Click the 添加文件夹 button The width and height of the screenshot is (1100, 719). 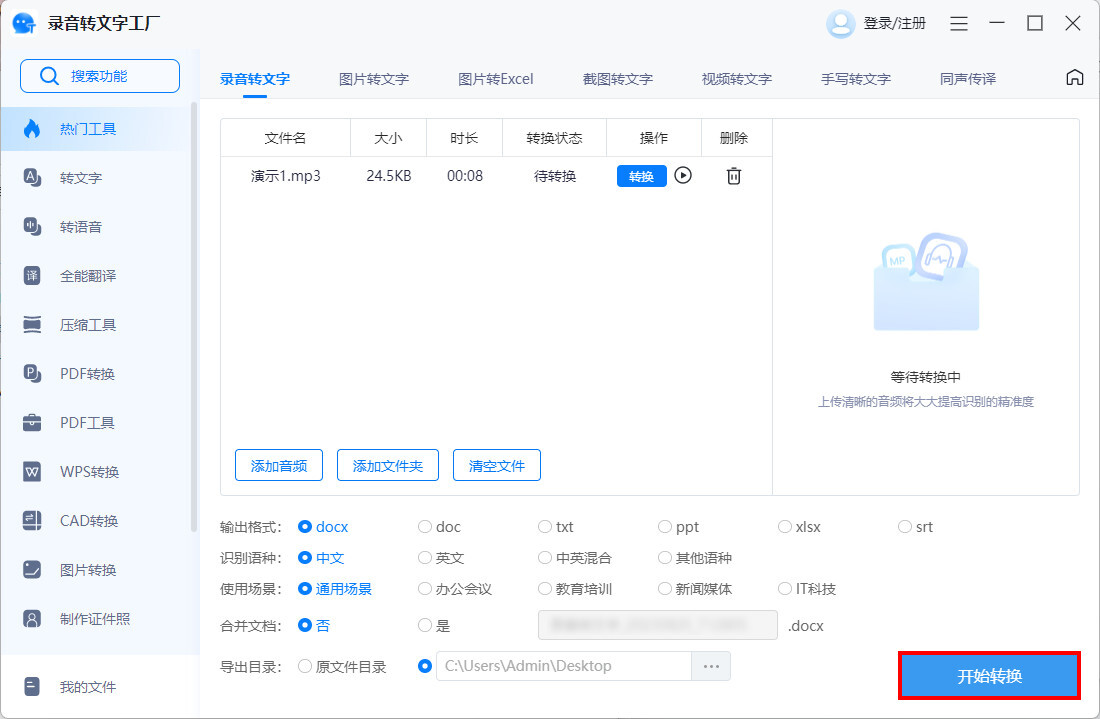[x=387, y=465]
